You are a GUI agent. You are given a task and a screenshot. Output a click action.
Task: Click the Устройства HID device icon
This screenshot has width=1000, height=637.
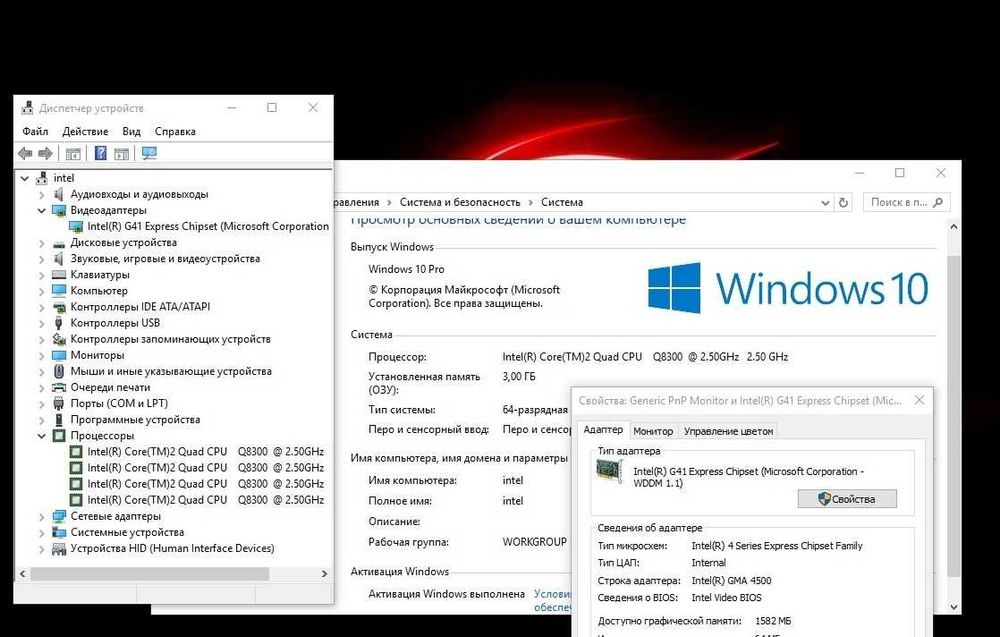click(x=59, y=548)
